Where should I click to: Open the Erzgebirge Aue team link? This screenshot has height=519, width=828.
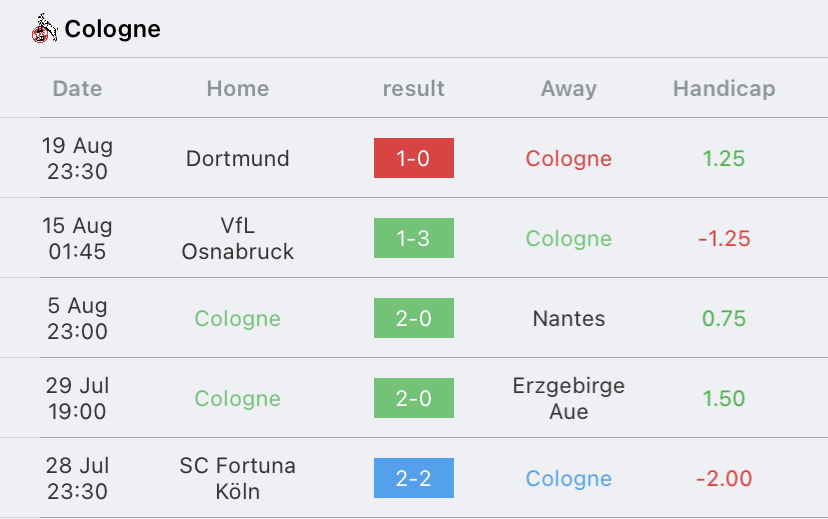pos(569,398)
